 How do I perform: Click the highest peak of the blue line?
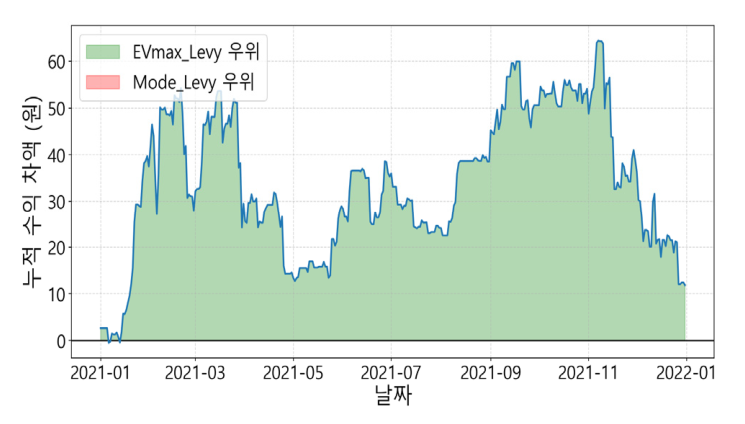tap(599, 41)
